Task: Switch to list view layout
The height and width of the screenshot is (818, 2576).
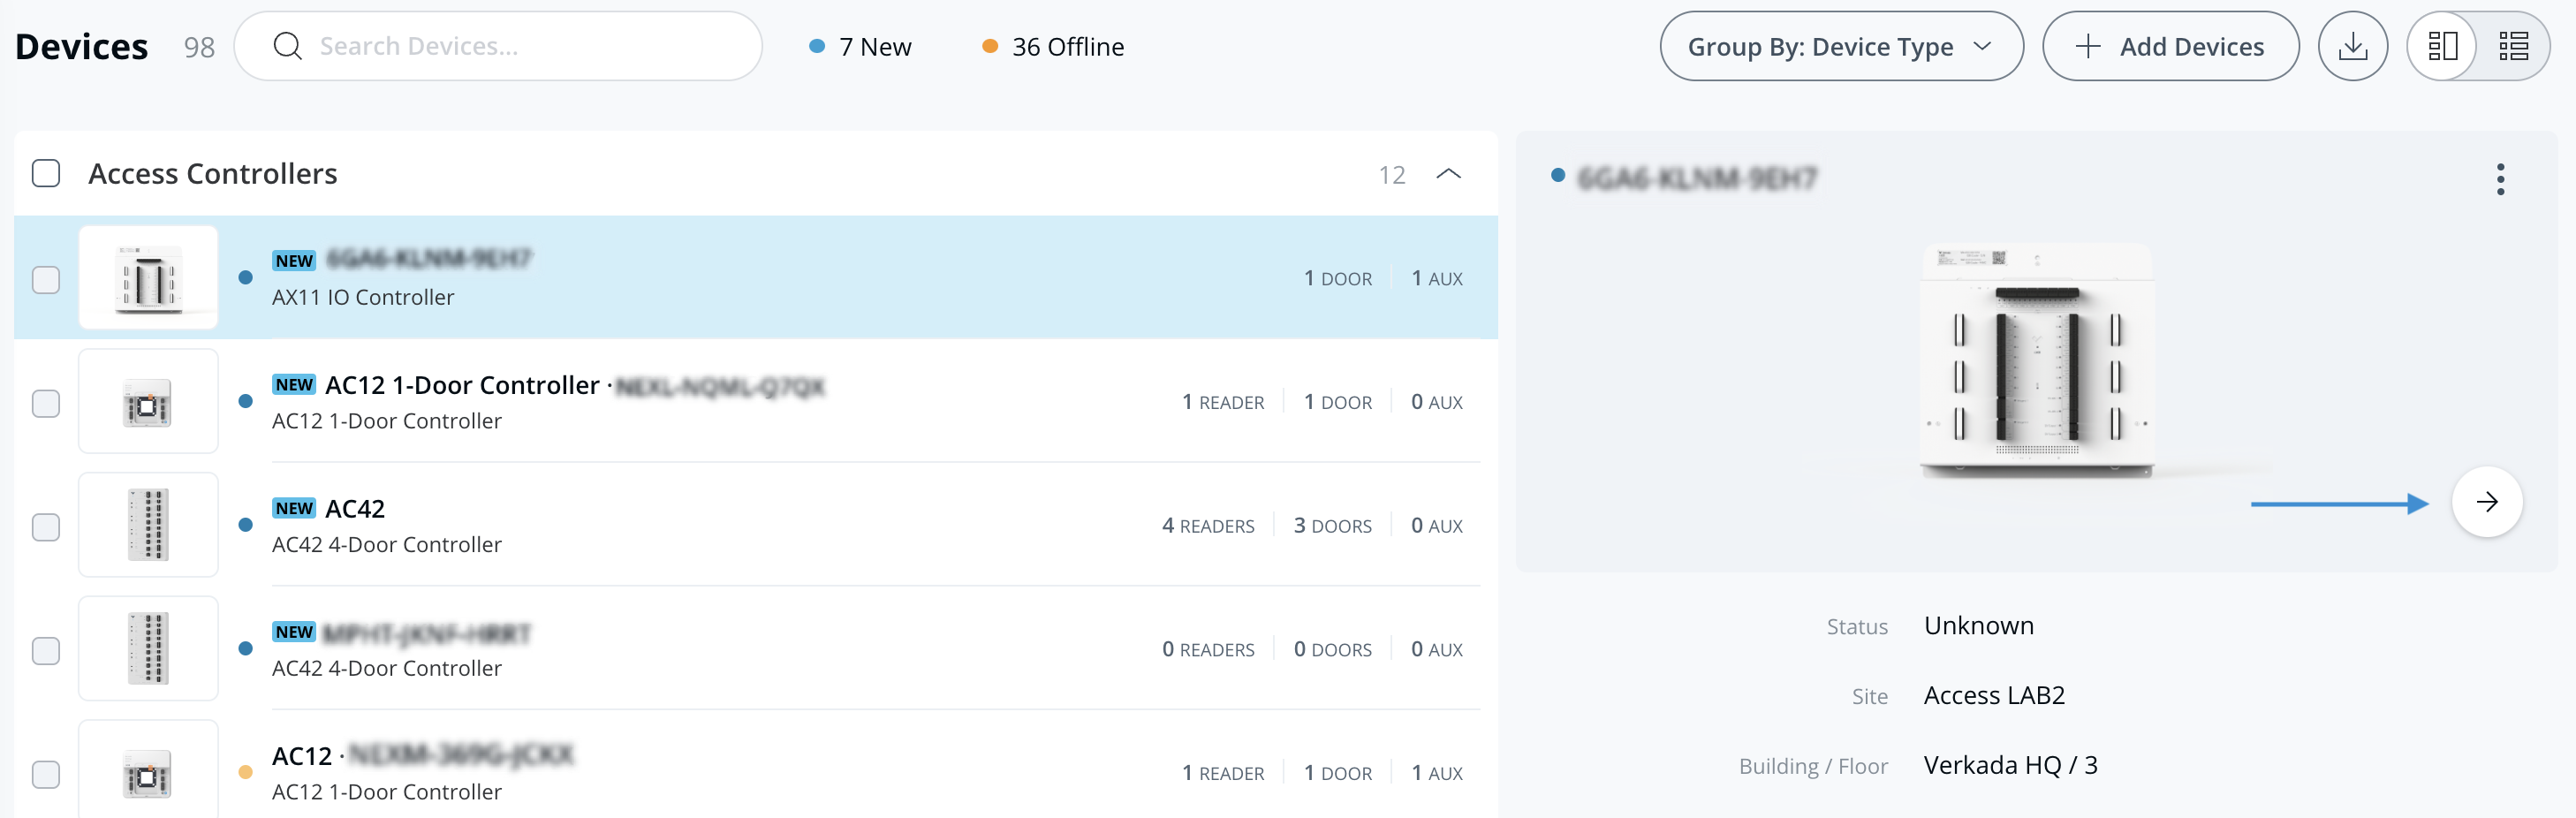Action: pos(2513,46)
